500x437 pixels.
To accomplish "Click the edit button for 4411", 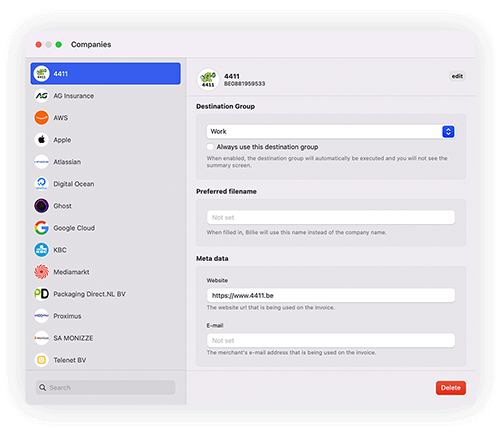I will point(457,76).
